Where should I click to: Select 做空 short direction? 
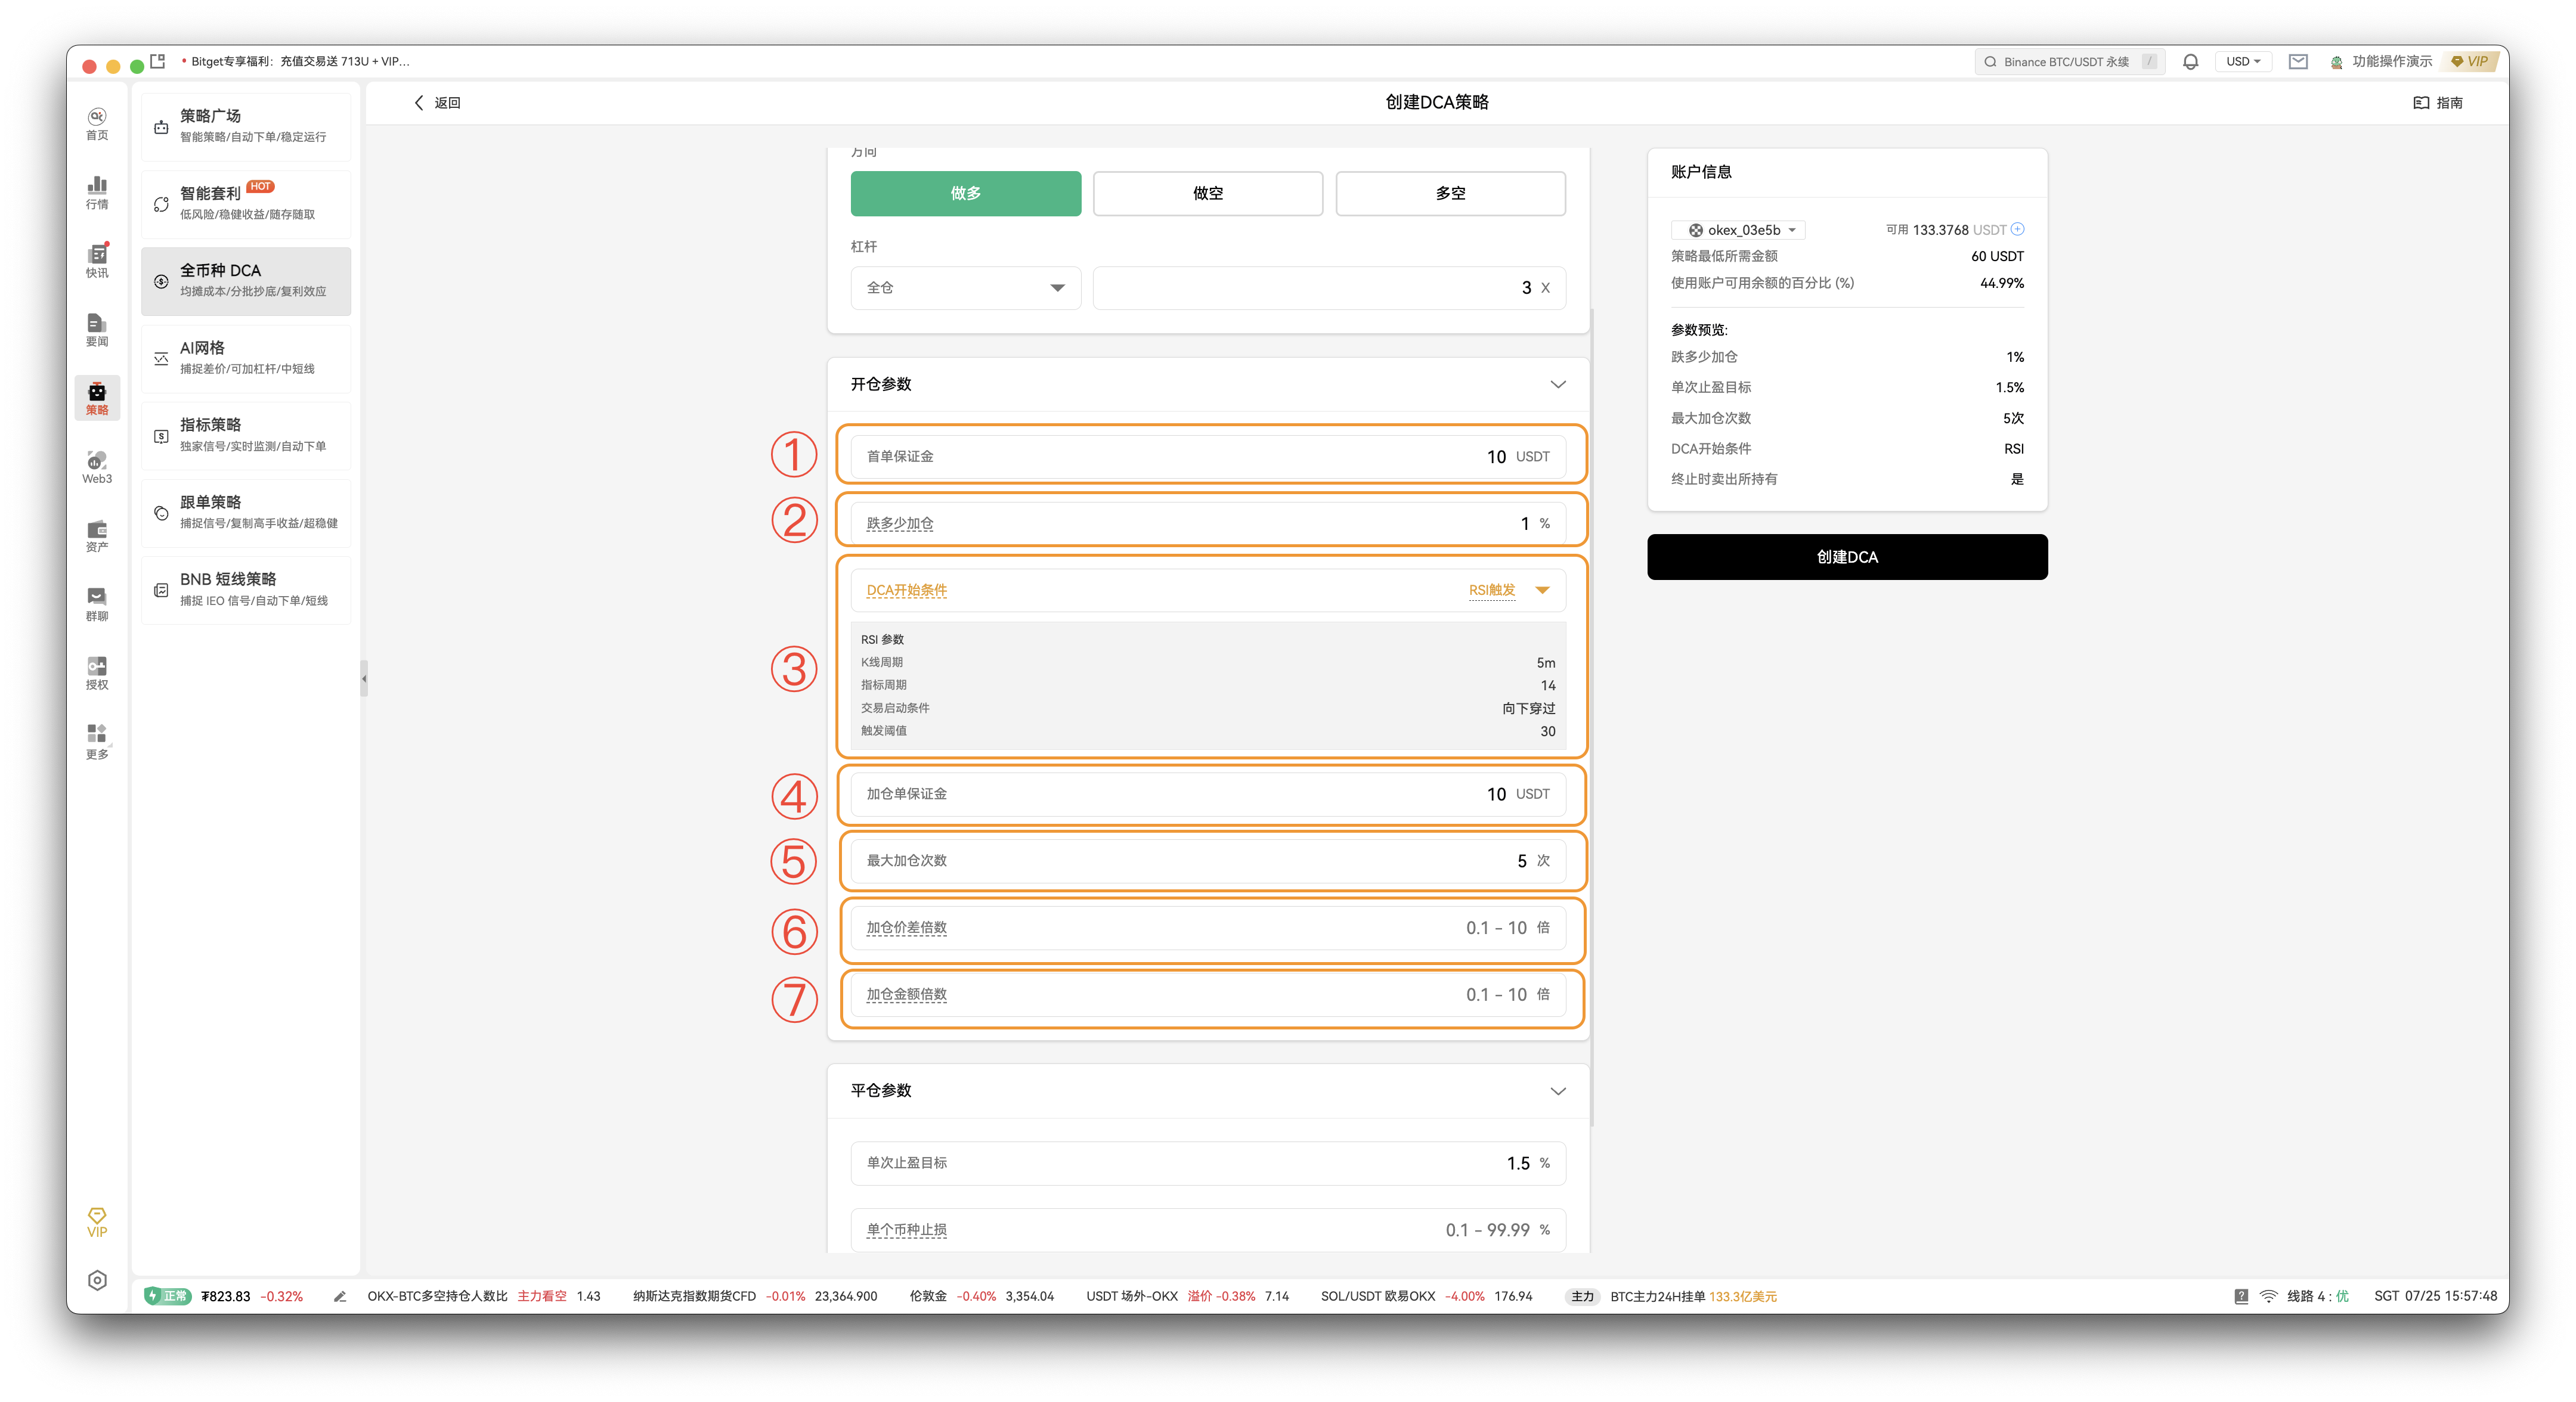(1208, 193)
